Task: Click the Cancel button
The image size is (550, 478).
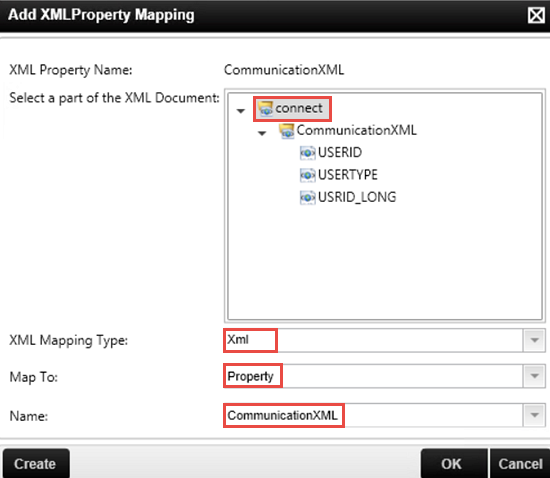Action: point(520,464)
